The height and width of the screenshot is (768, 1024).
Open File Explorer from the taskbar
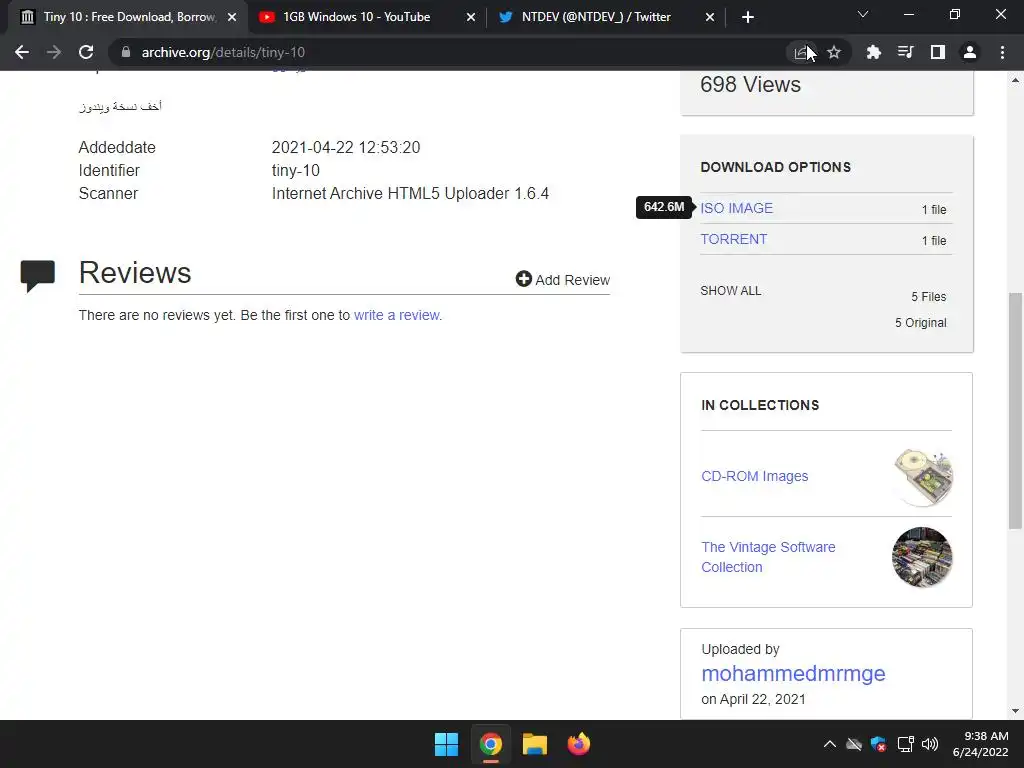(x=534, y=744)
